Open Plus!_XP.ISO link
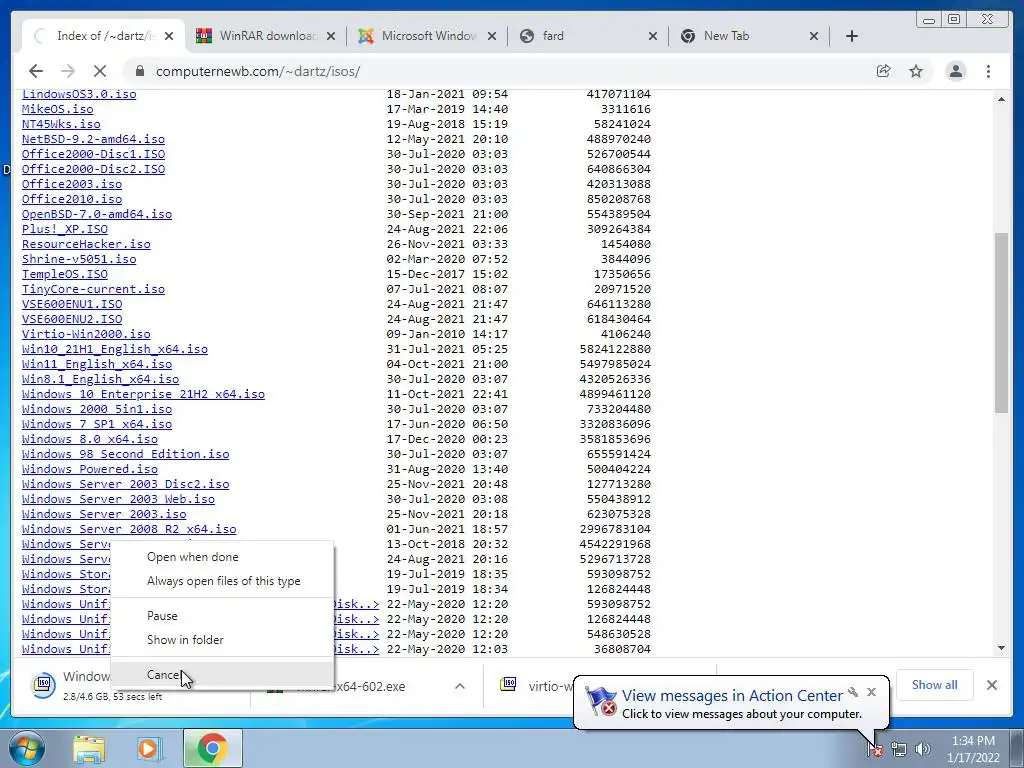Screen dimensions: 1024x768 (x=65, y=229)
